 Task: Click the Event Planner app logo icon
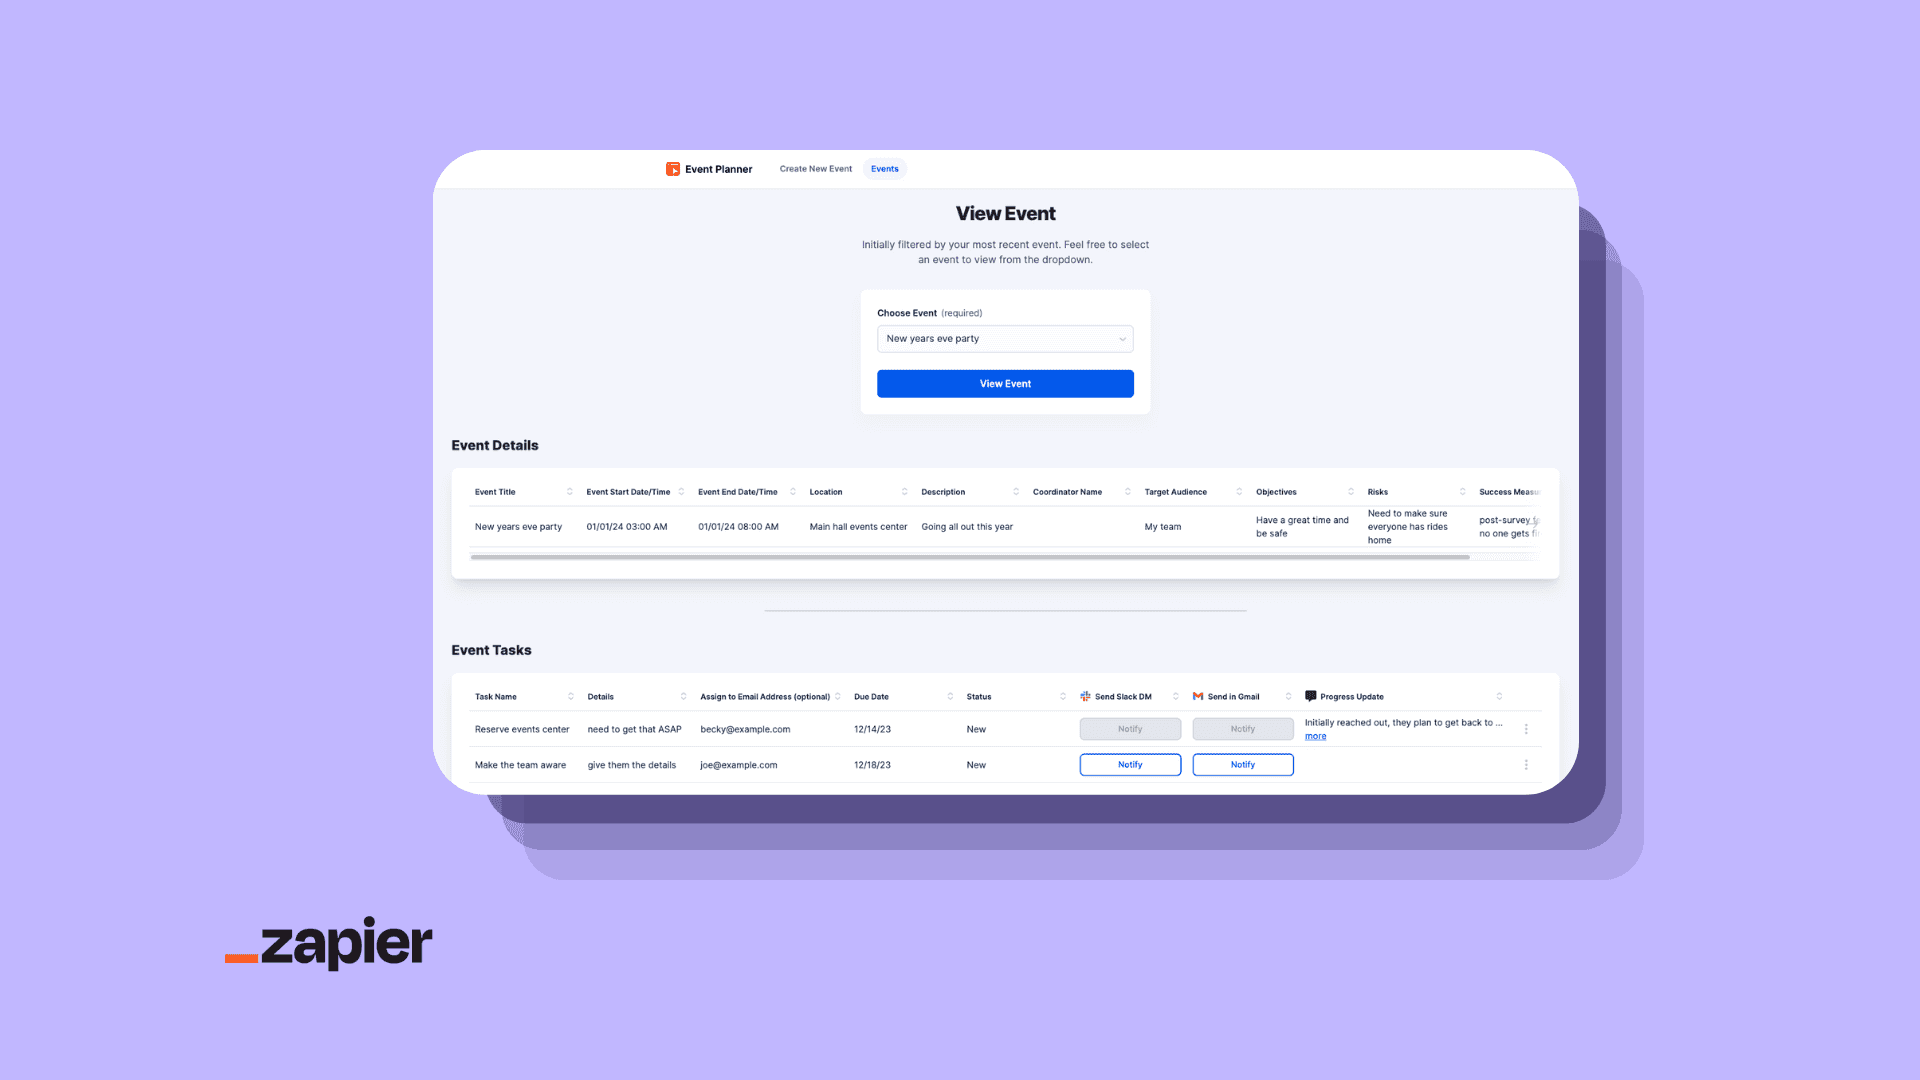tap(673, 169)
